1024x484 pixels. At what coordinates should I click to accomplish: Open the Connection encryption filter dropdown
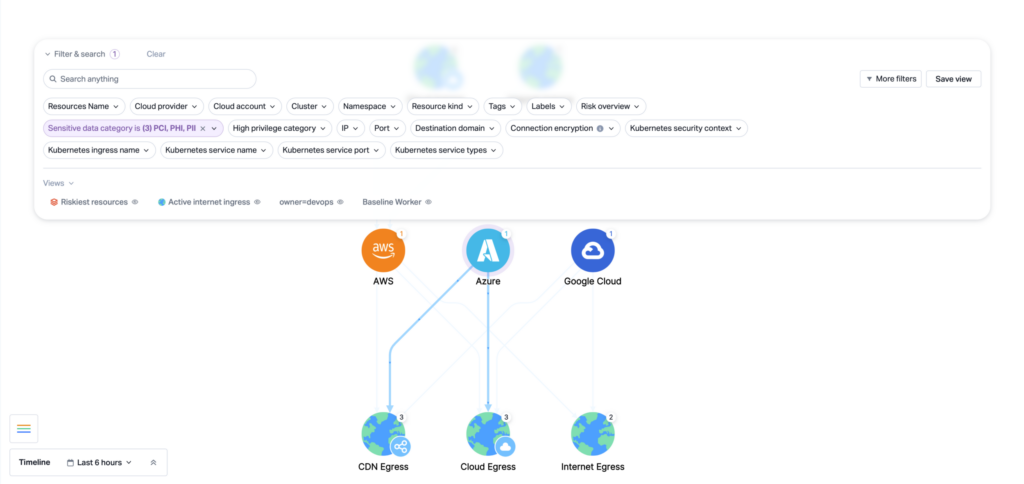563,129
